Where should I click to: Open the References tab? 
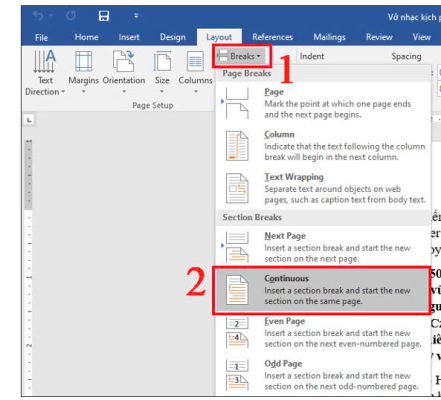[272, 37]
